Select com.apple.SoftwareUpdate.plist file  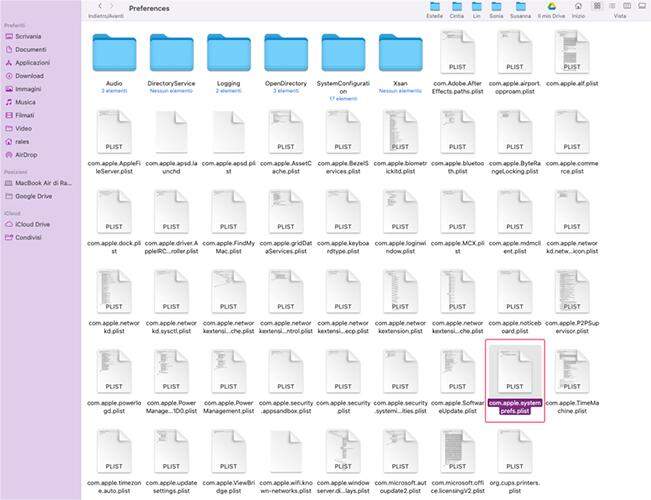[x=458, y=371]
